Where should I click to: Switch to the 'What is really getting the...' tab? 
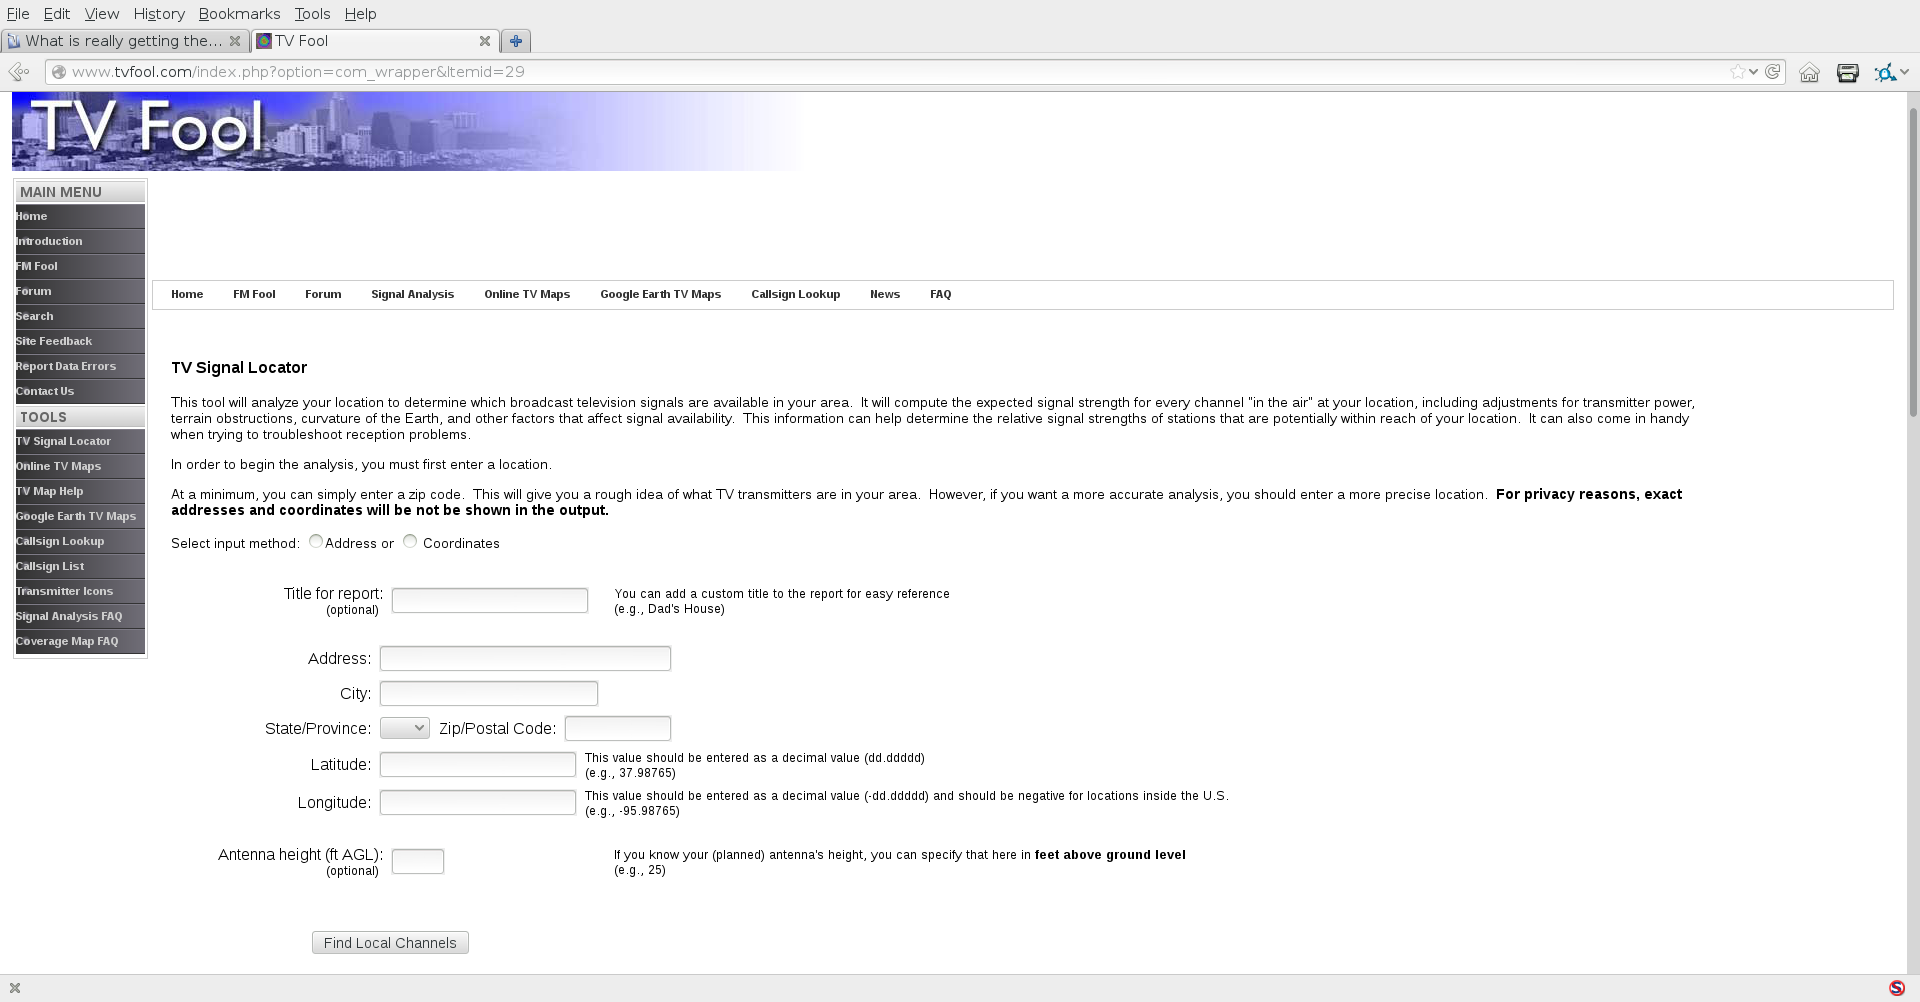click(x=125, y=41)
